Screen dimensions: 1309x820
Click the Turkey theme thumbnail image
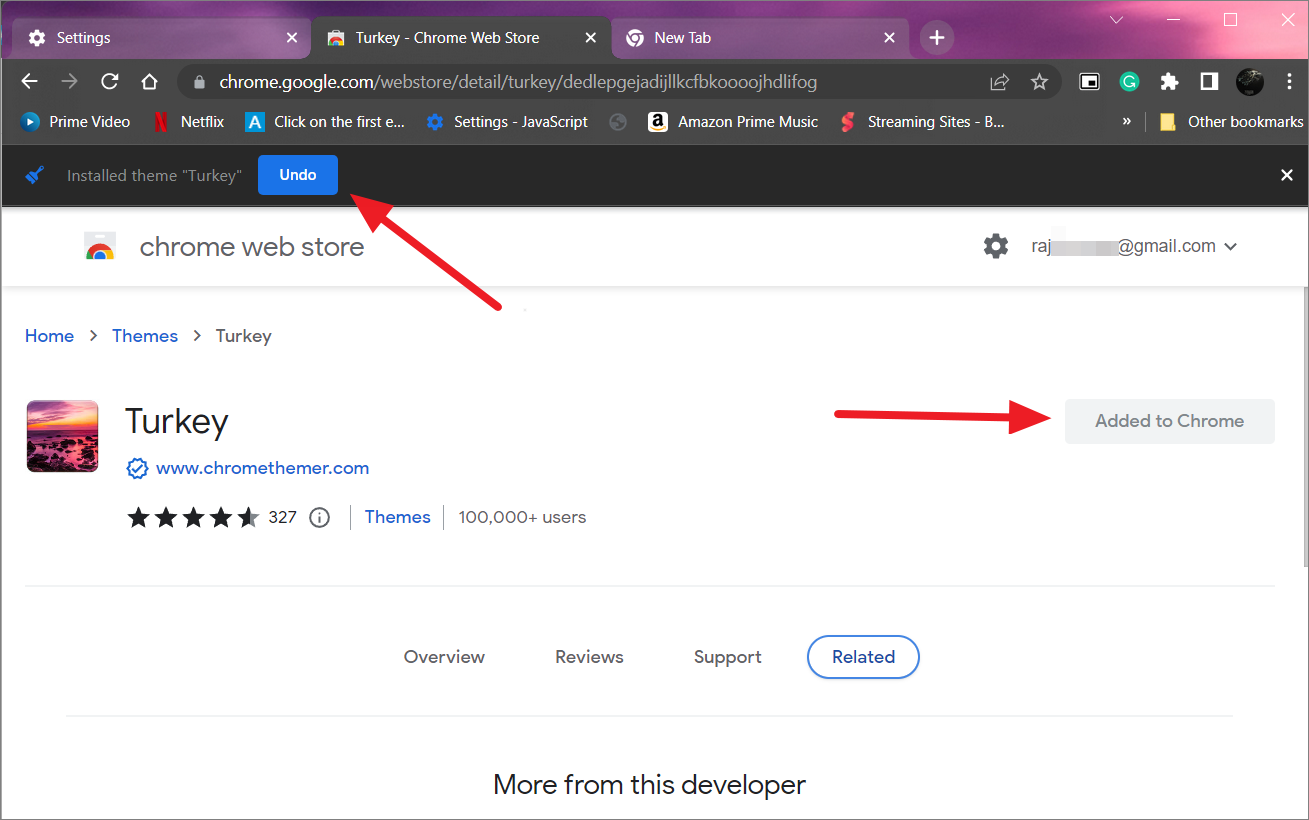[x=62, y=436]
